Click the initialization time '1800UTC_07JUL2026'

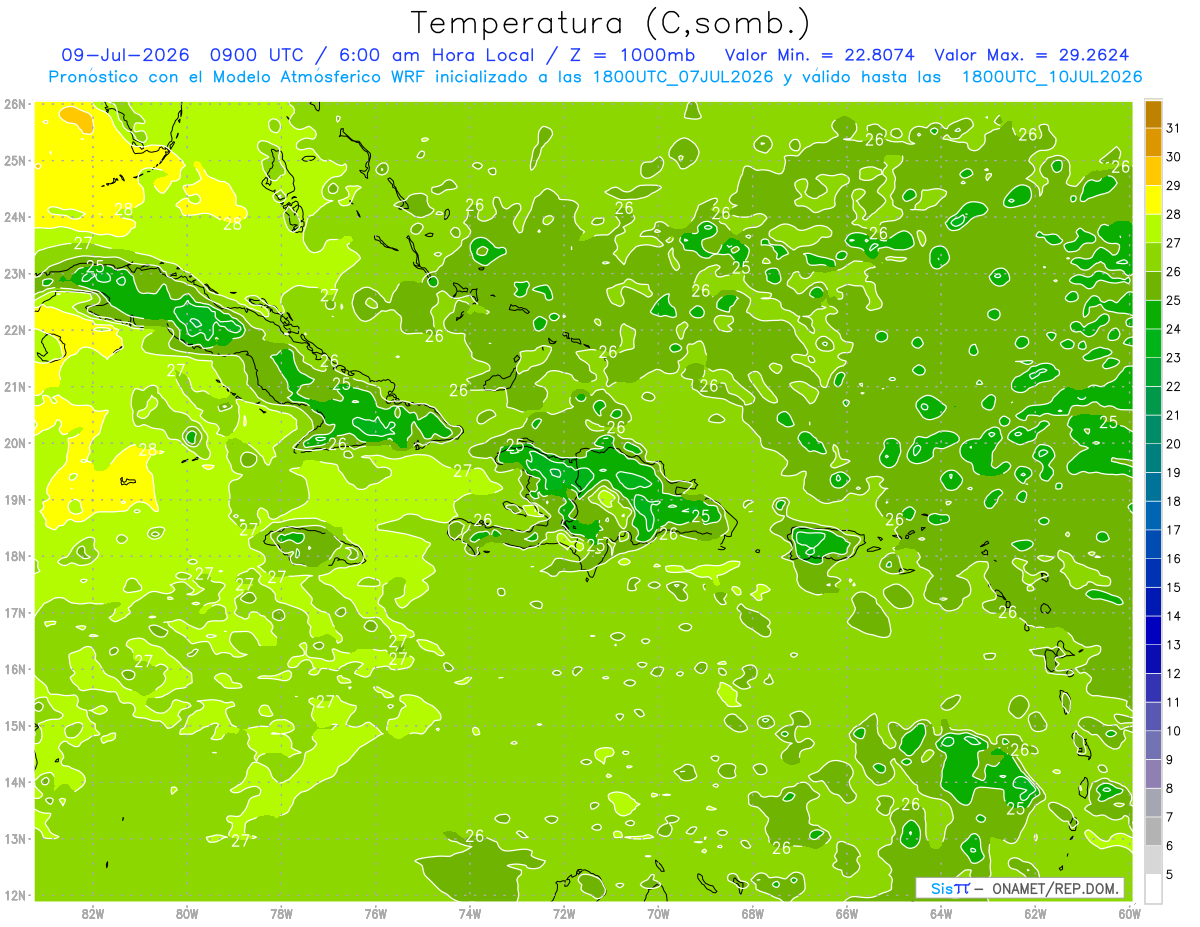click(682, 76)
